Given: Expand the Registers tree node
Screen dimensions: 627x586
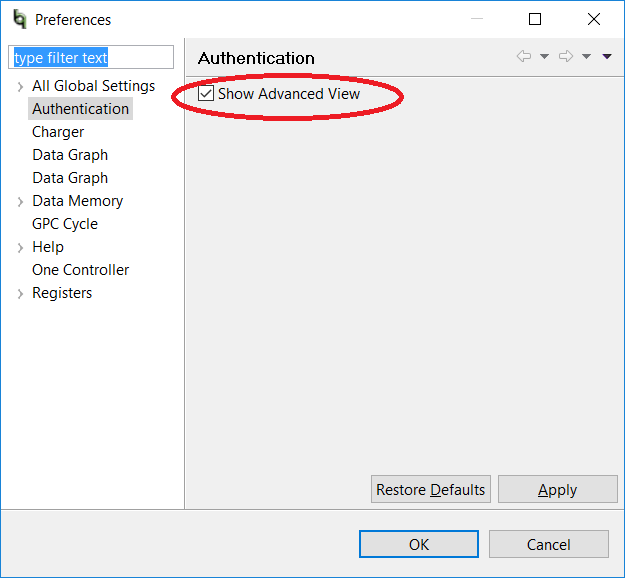Looking at the screenshot, I should (20, 294).
